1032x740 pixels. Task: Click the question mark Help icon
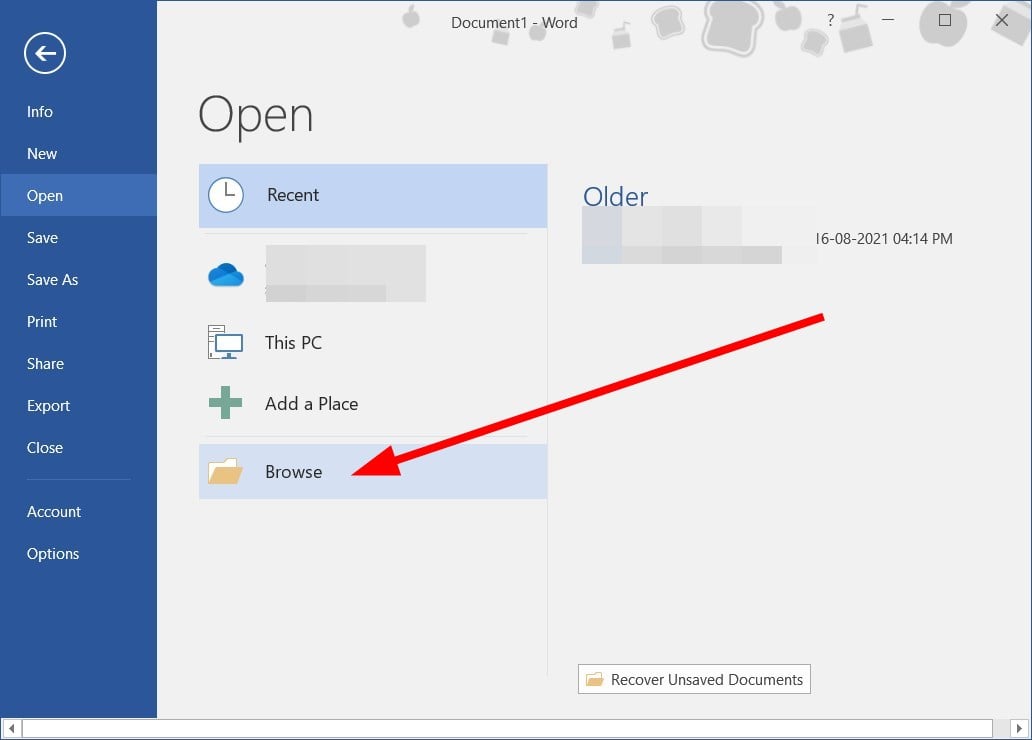click(831, 20)
